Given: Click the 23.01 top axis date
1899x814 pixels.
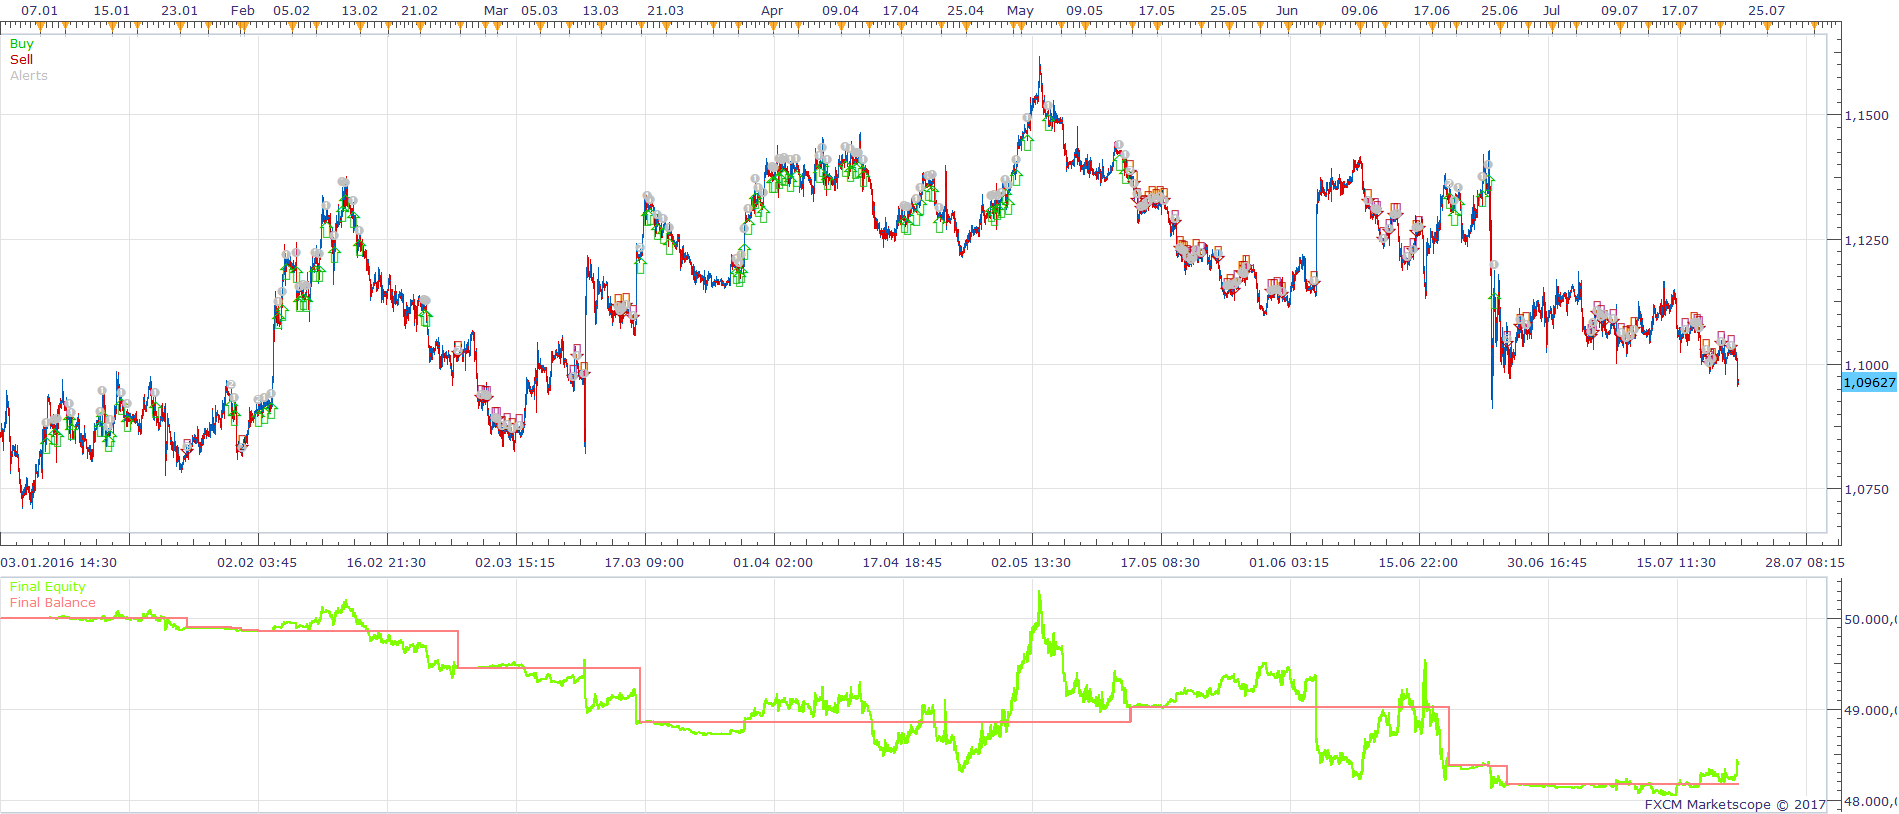Looking at the screenshot, I should (180, 11).
